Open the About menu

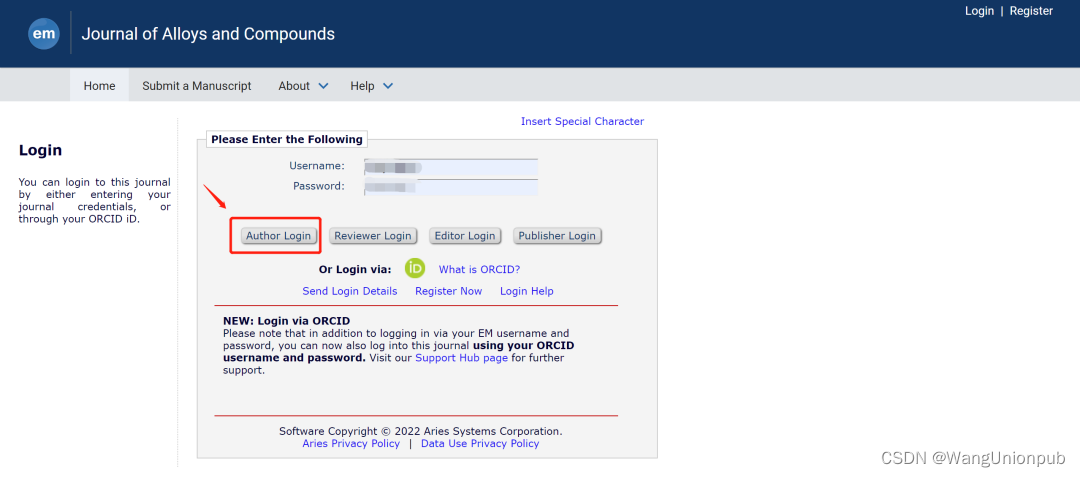click(x=294, y=86)
